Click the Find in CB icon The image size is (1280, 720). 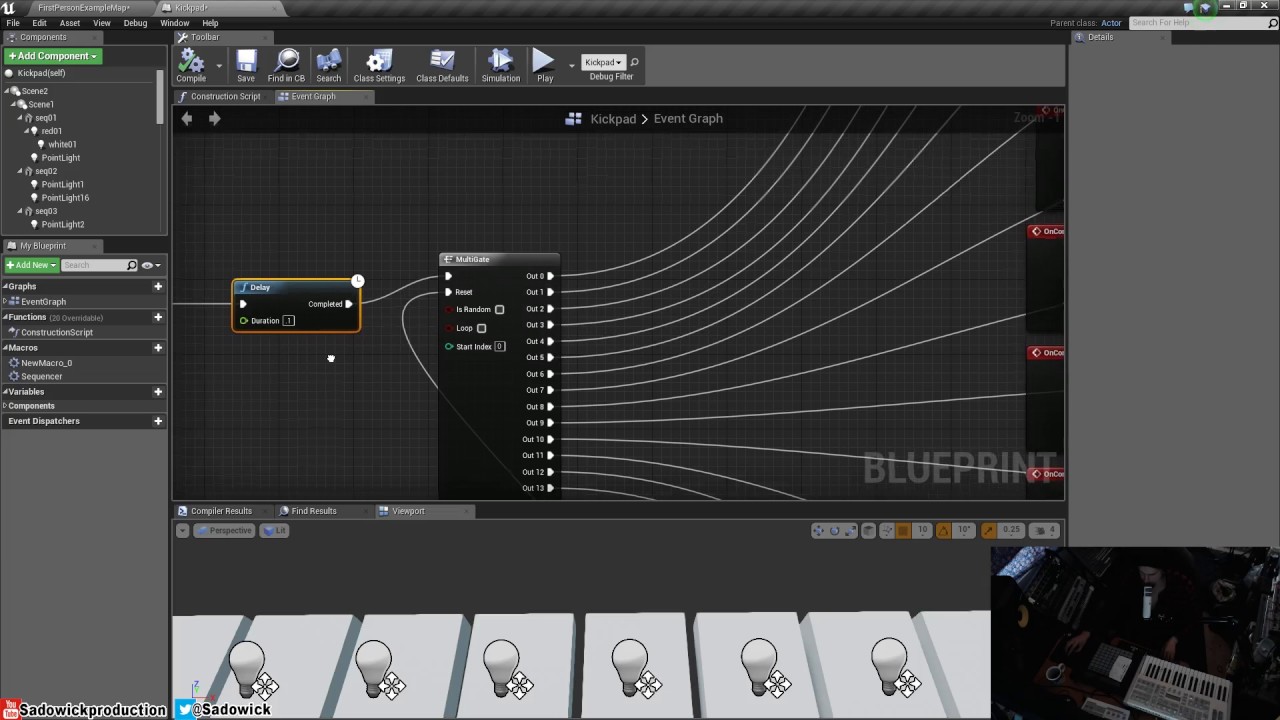coord(287,63)
